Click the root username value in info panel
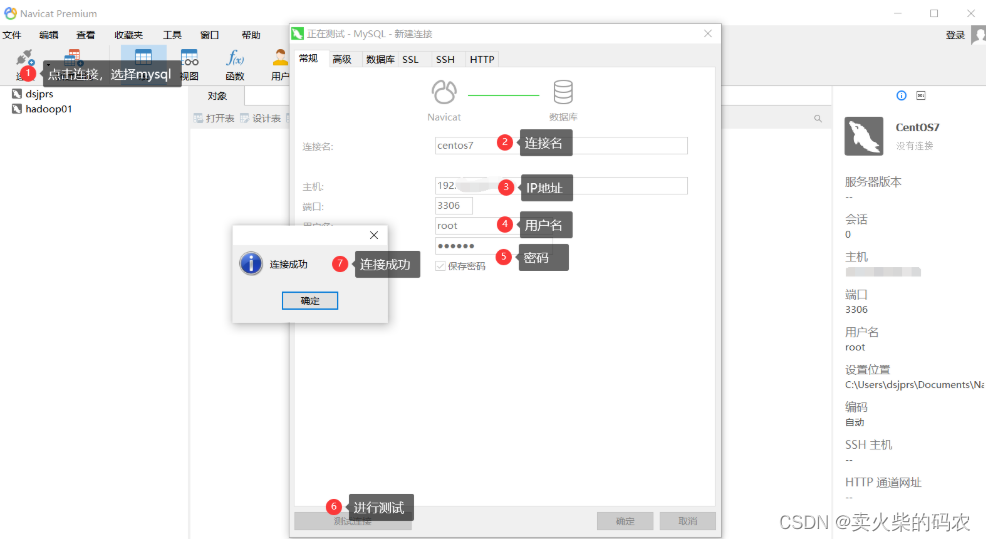 pyautogui.click(x=855, y=347)
